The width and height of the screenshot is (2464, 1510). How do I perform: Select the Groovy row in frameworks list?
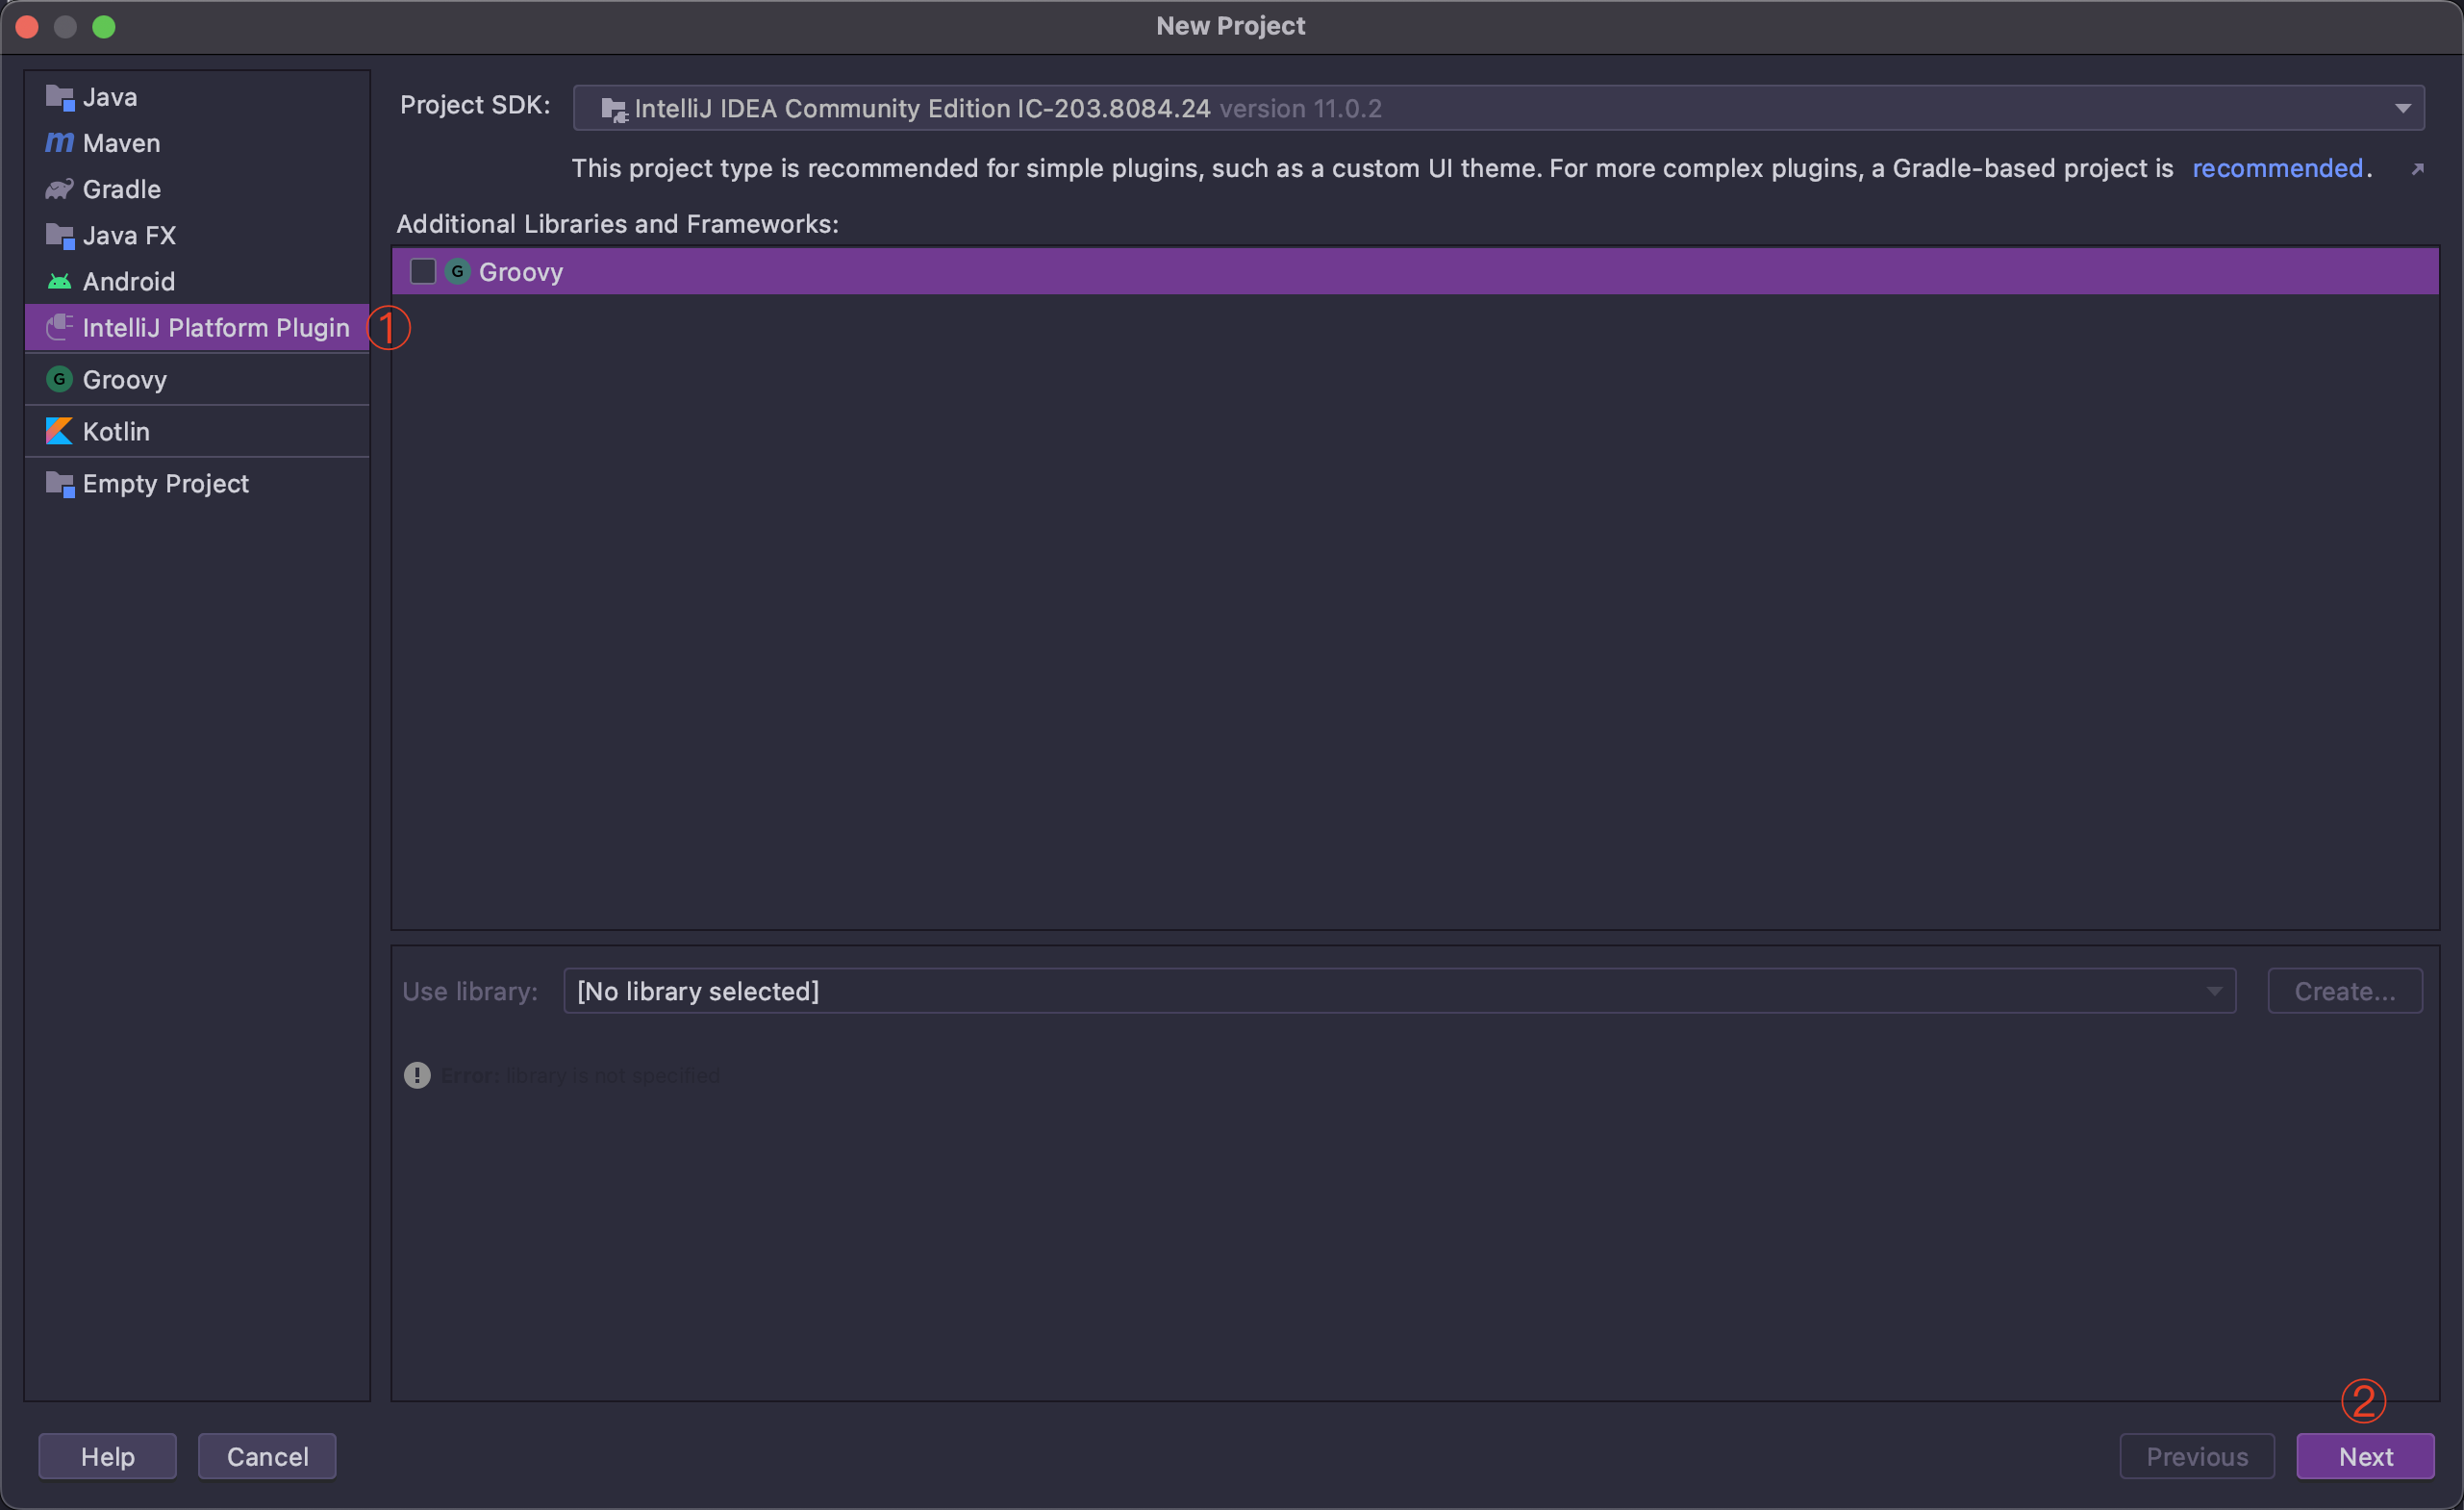click(1415, 271)
